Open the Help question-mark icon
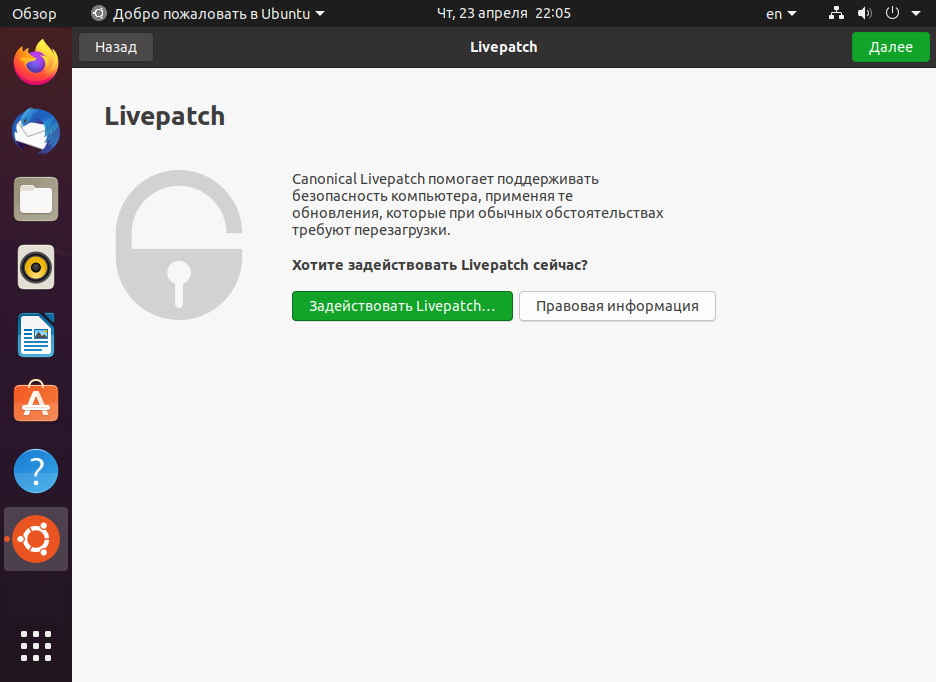Screen dimensions: 936x682 pos(36,471)
